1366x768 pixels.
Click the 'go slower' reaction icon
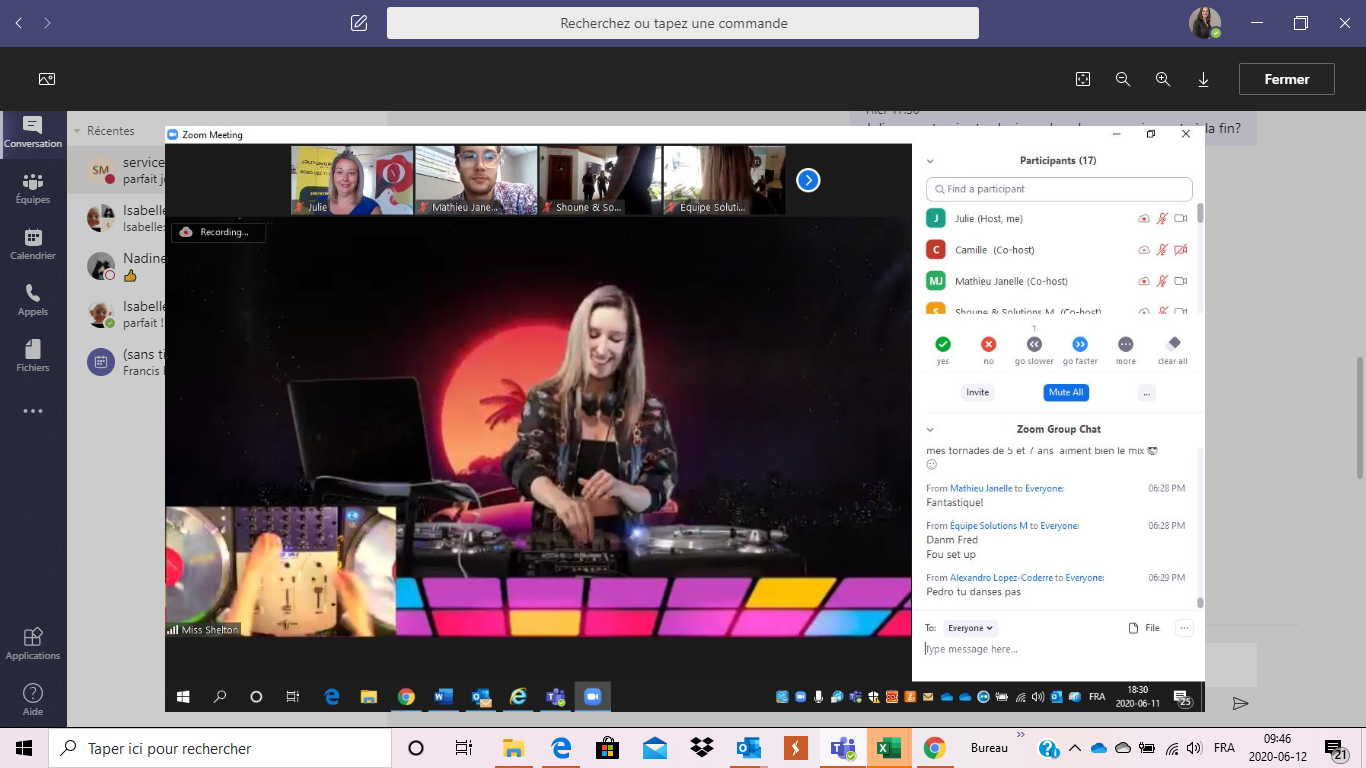1034,344
